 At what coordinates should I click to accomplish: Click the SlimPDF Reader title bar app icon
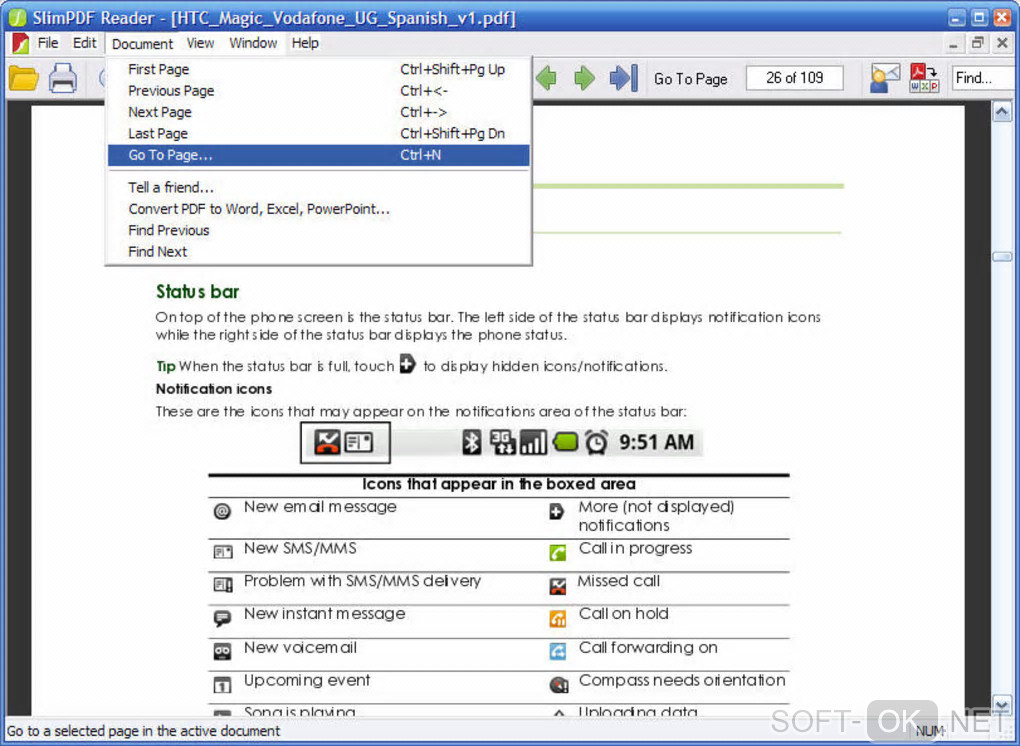point(18,18)
